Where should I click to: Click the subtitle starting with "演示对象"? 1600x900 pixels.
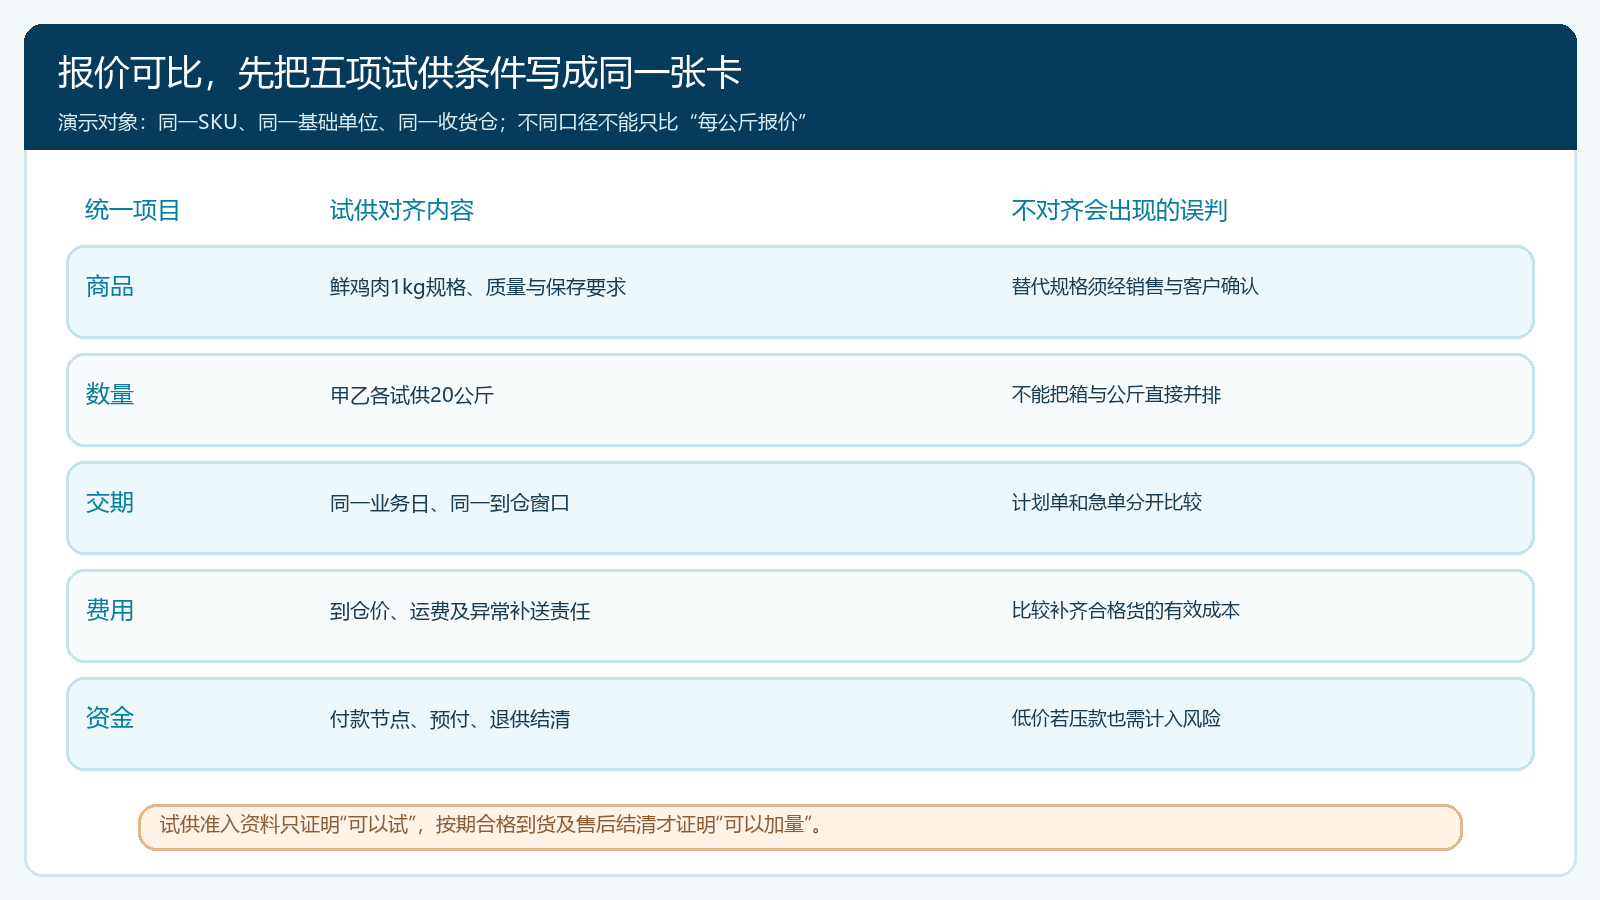click(x=432, y=122)
